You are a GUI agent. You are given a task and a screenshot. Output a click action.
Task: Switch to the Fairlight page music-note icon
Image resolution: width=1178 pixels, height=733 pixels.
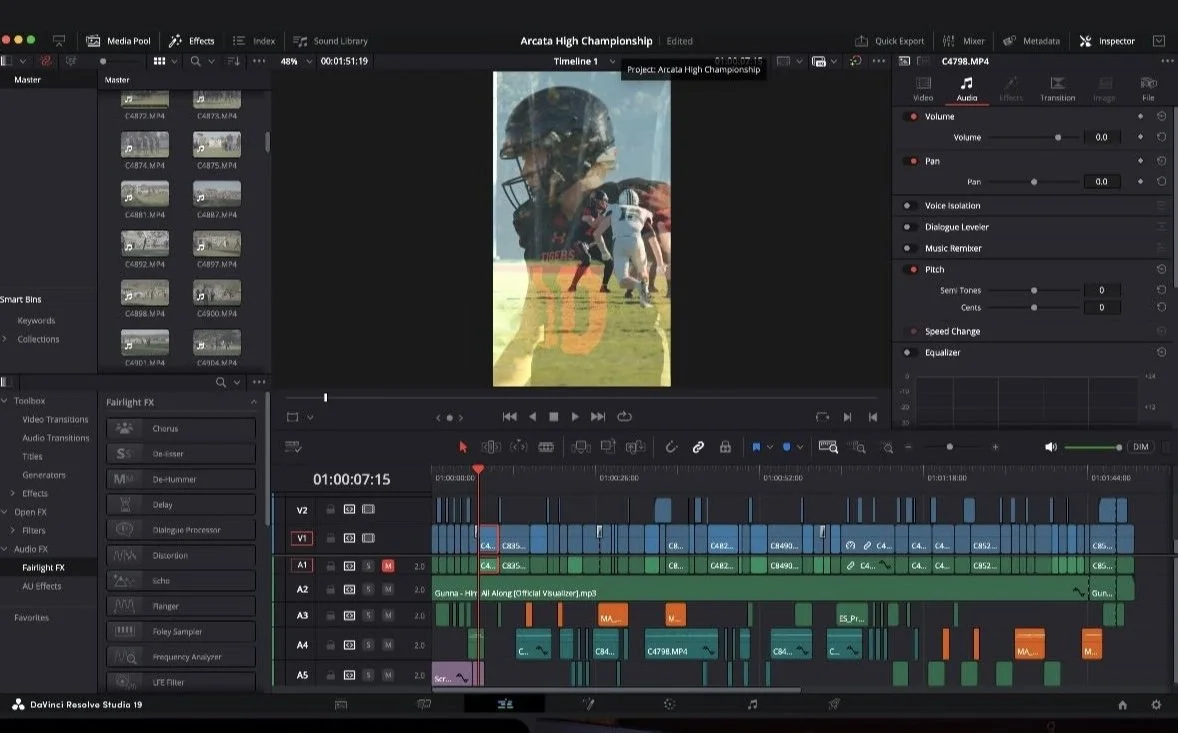click(x=752, y=704)
